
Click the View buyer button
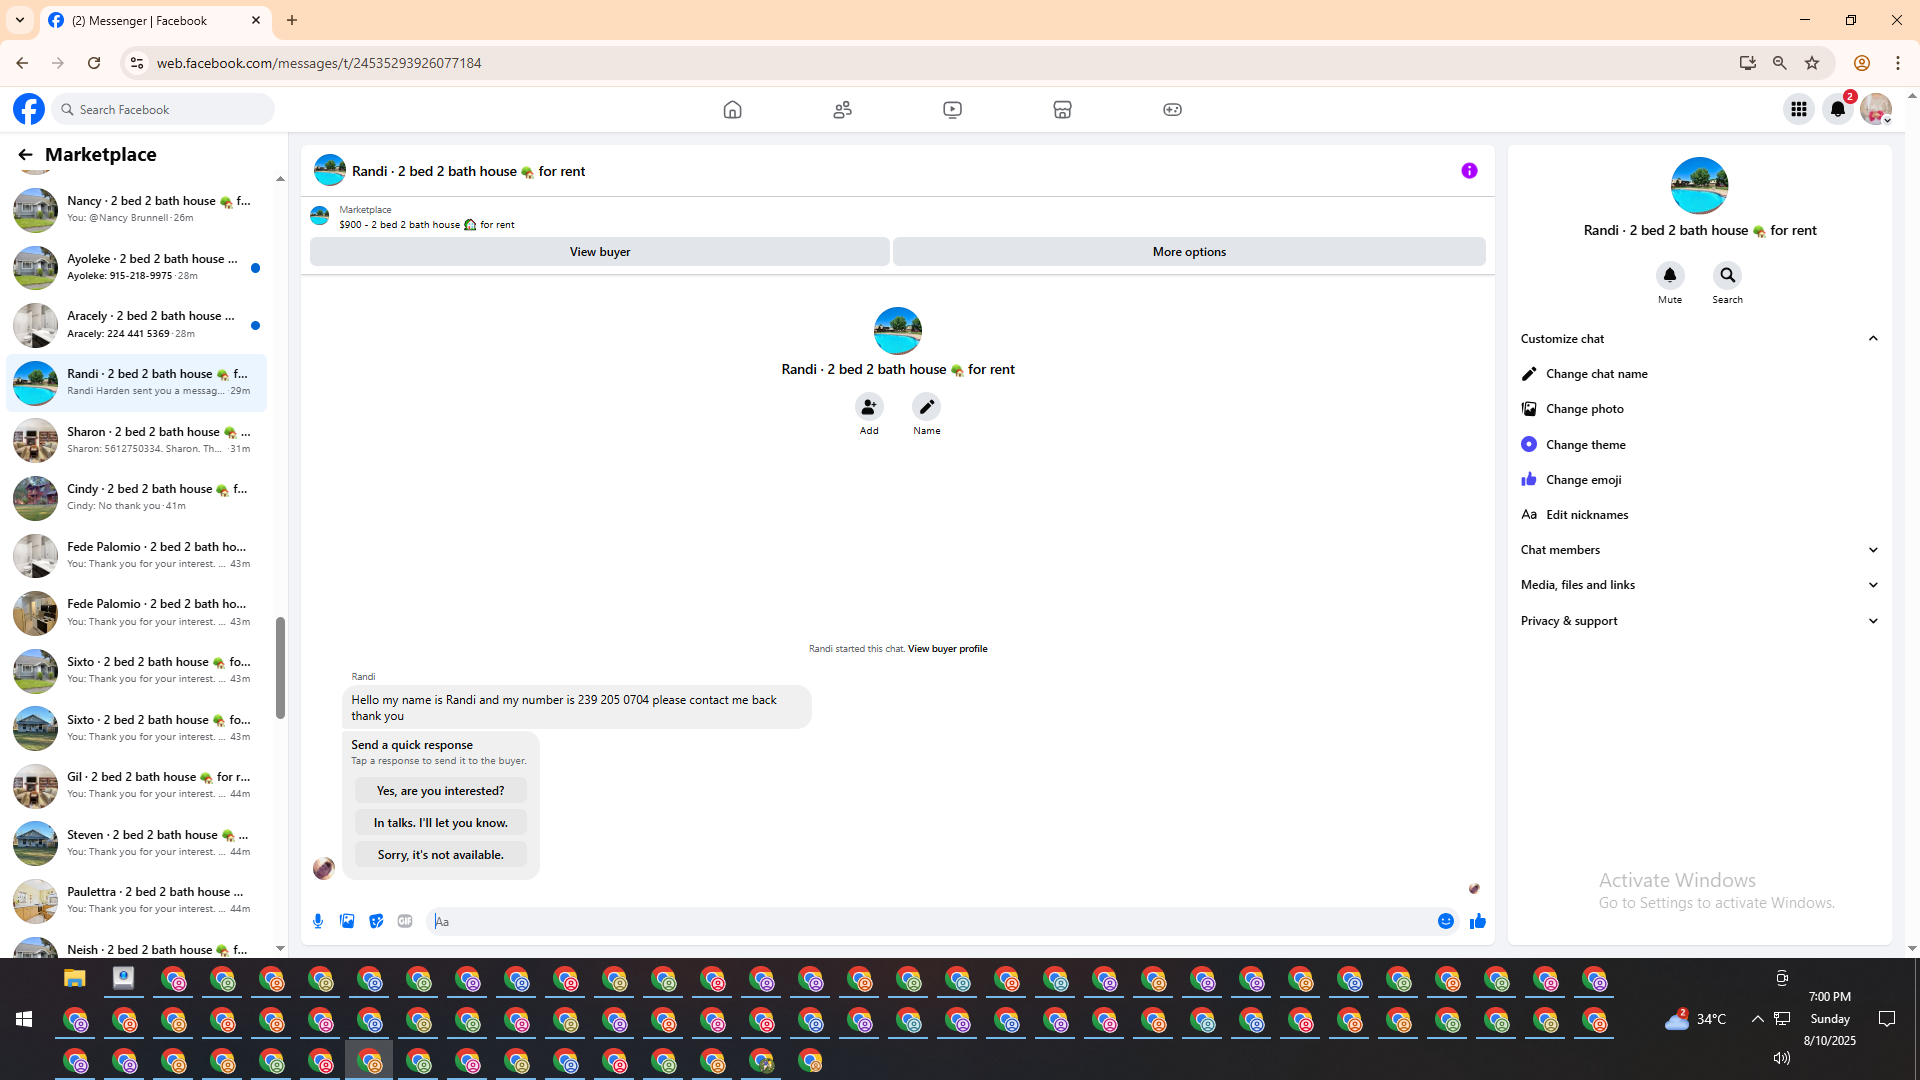[599, 252]
